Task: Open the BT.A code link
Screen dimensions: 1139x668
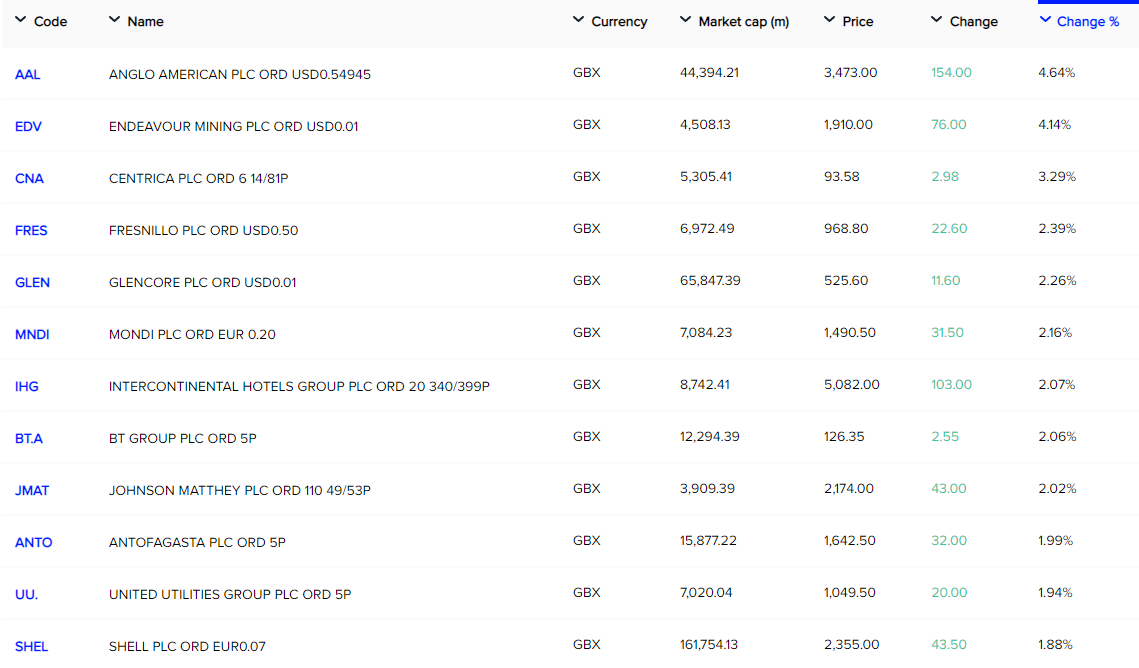Action: 29,439
